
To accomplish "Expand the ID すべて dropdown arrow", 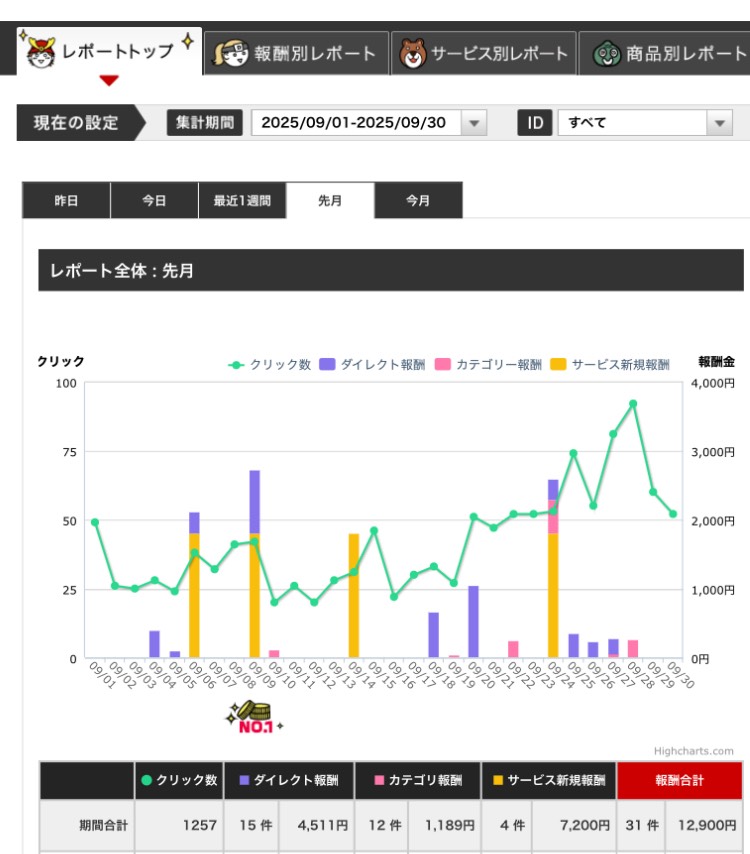I will [x=719, y=123].
